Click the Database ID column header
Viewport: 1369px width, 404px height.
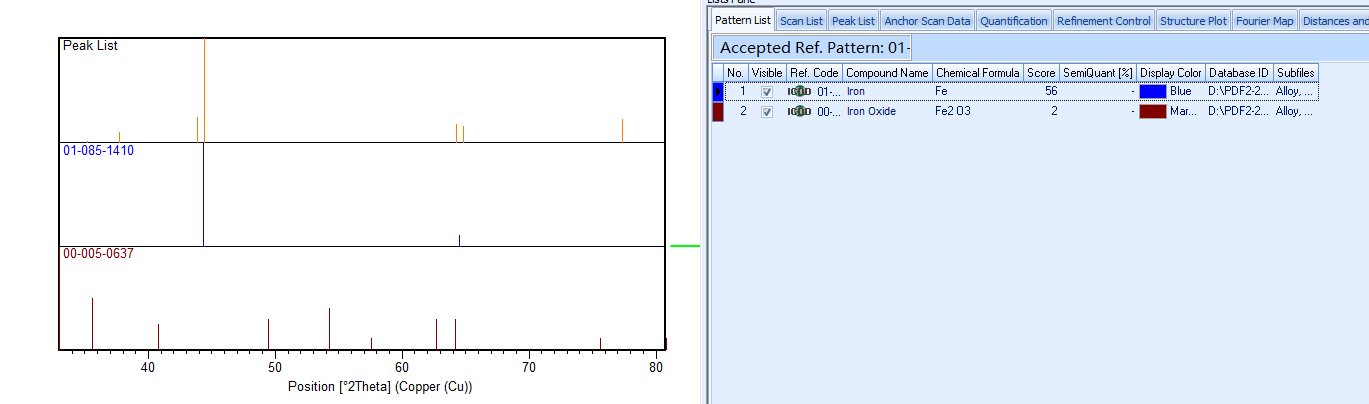[x=1239, y=73]
